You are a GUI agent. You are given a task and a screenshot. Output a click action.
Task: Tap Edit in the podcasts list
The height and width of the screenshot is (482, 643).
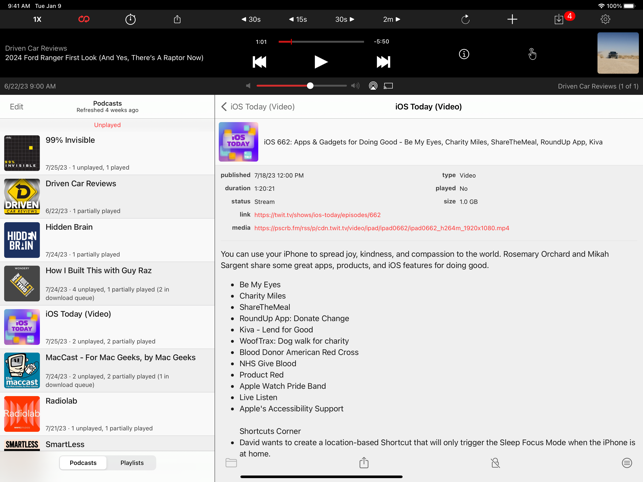click(x=16, y=107)
